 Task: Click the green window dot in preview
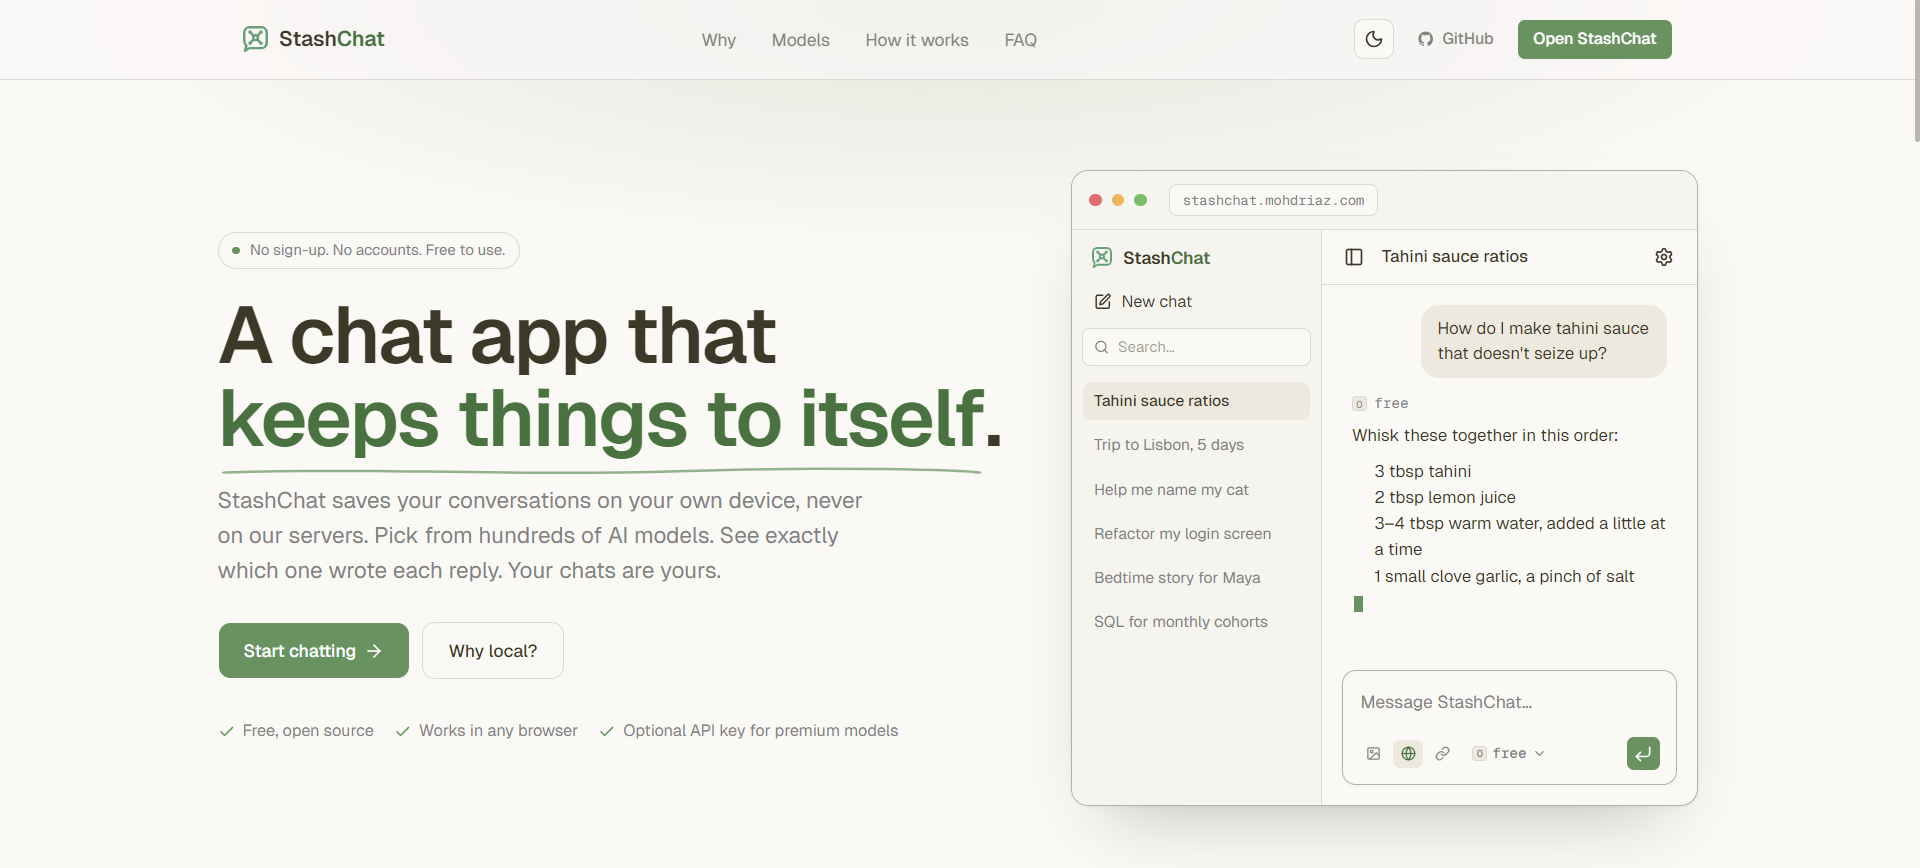tap(1140, 200)
